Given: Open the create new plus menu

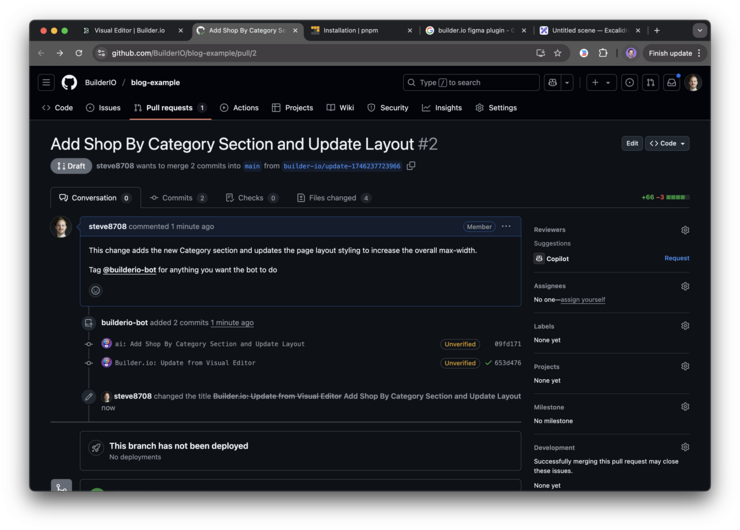Looking at the screenshot, I should tap(601, 83).
